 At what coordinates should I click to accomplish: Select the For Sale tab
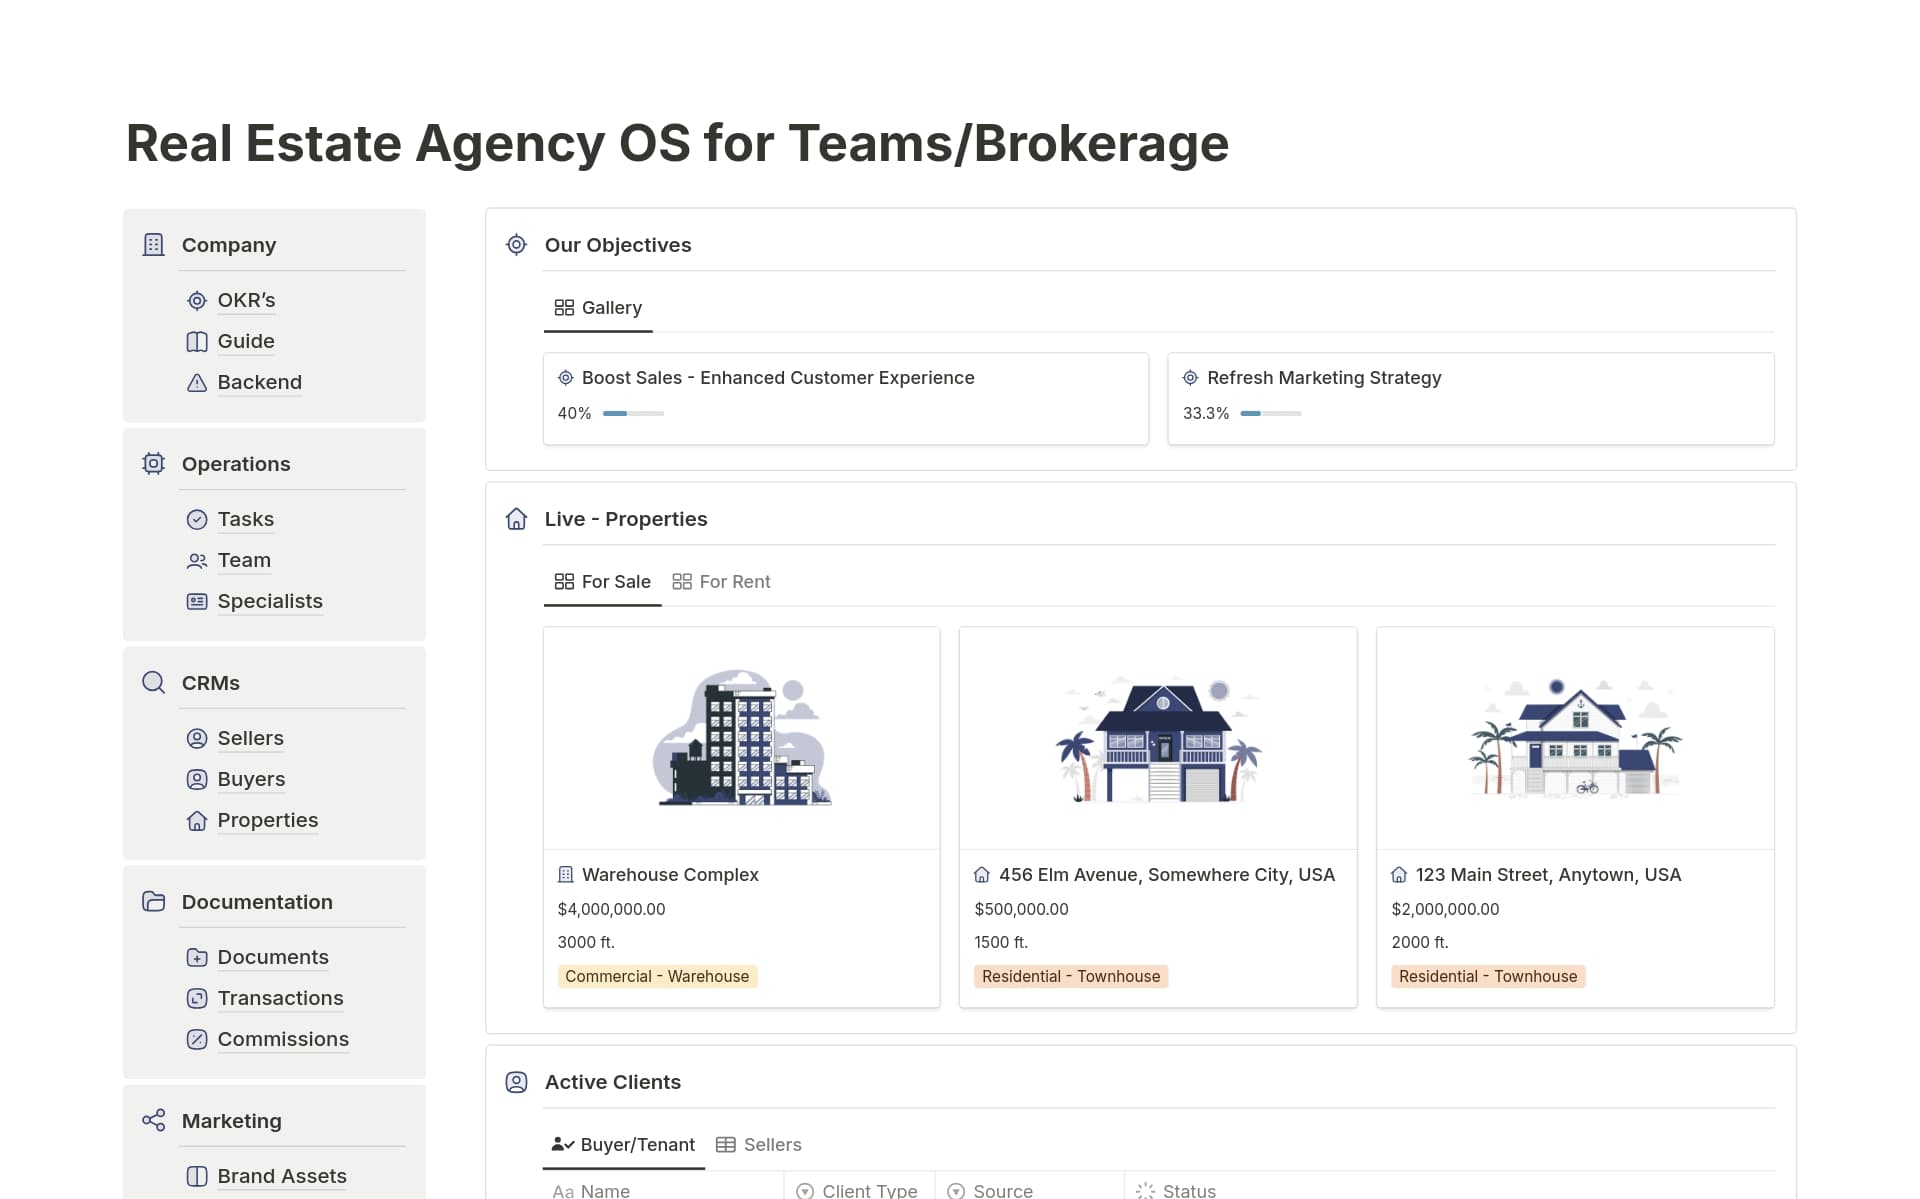tap(602, 582)
